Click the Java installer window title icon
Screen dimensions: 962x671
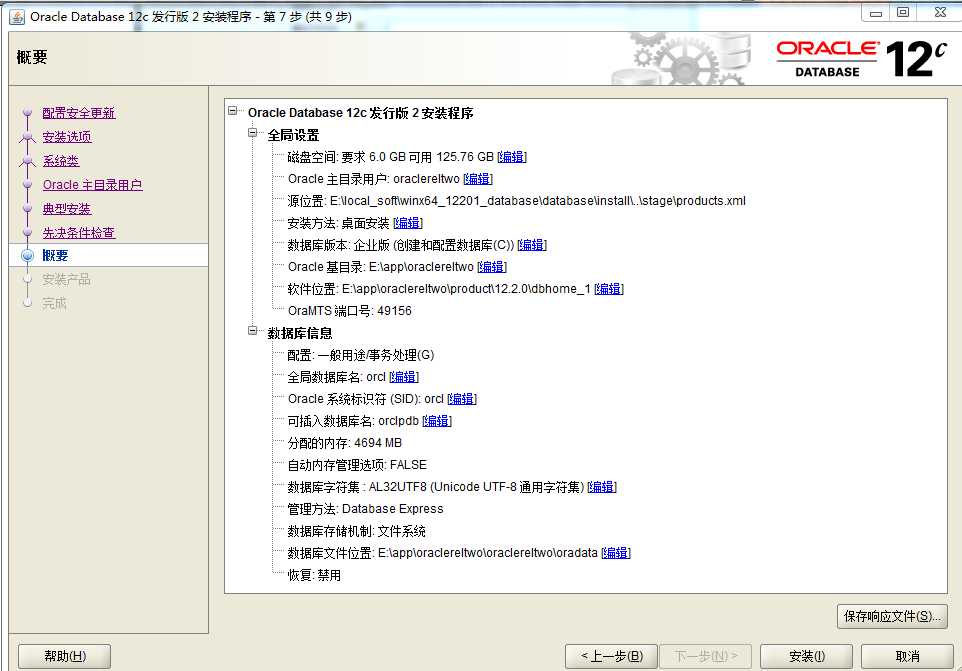click(x=17, y=17)
